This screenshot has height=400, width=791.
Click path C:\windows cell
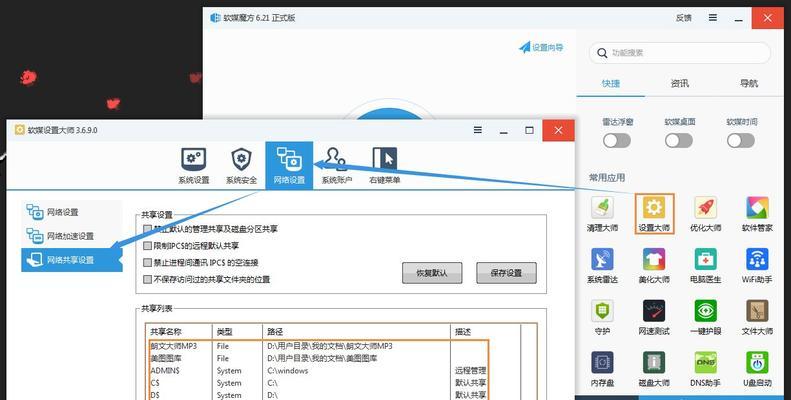(x=288, y=371)
